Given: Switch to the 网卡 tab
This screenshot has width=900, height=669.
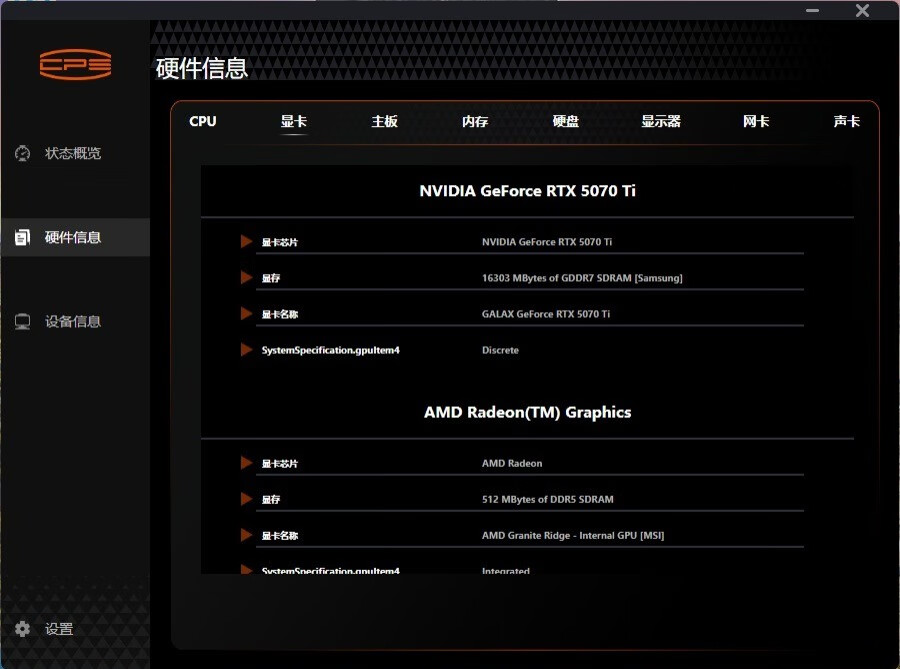Looking at the screenshot, I should tap(756, 121).
